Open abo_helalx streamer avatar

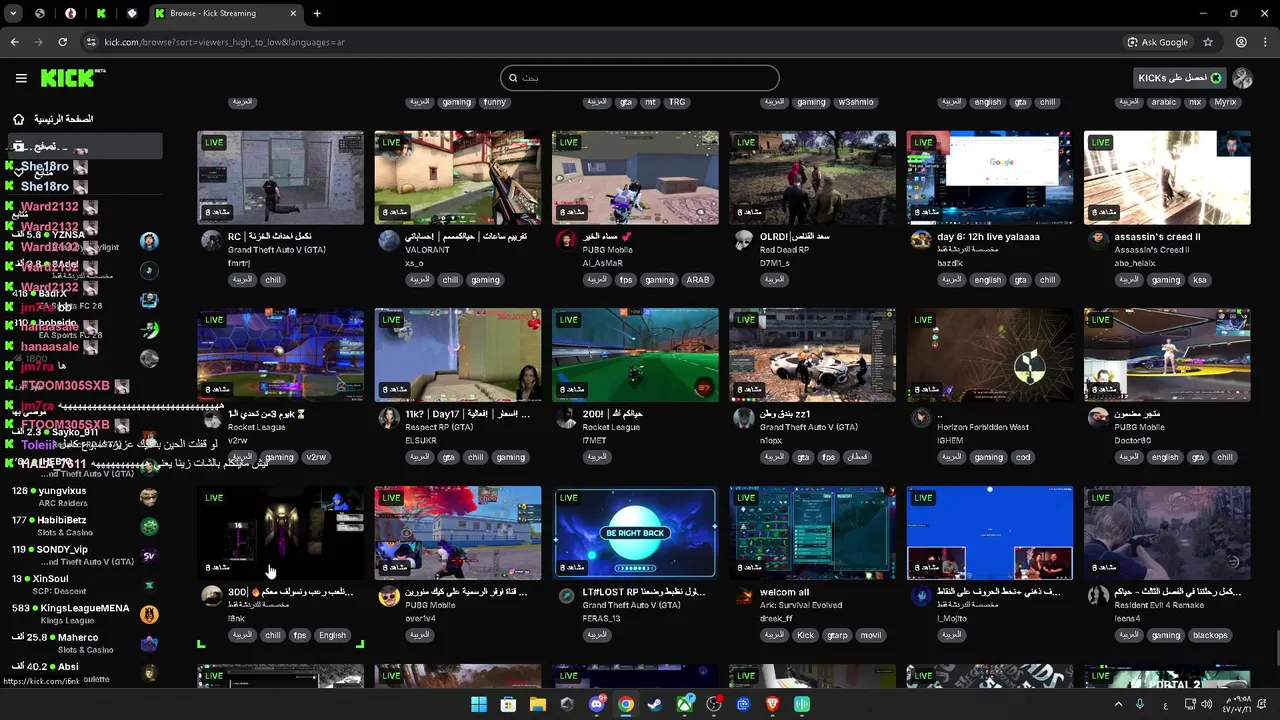[x=1098, y=240]
